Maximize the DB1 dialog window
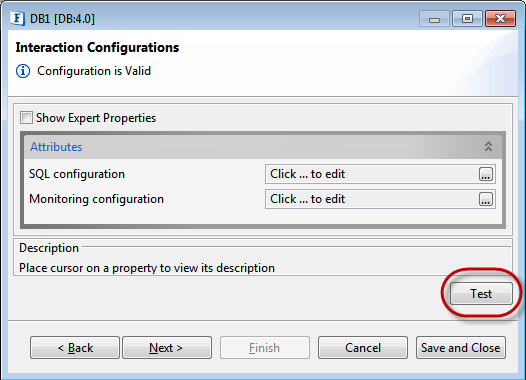 pos(467,19)
